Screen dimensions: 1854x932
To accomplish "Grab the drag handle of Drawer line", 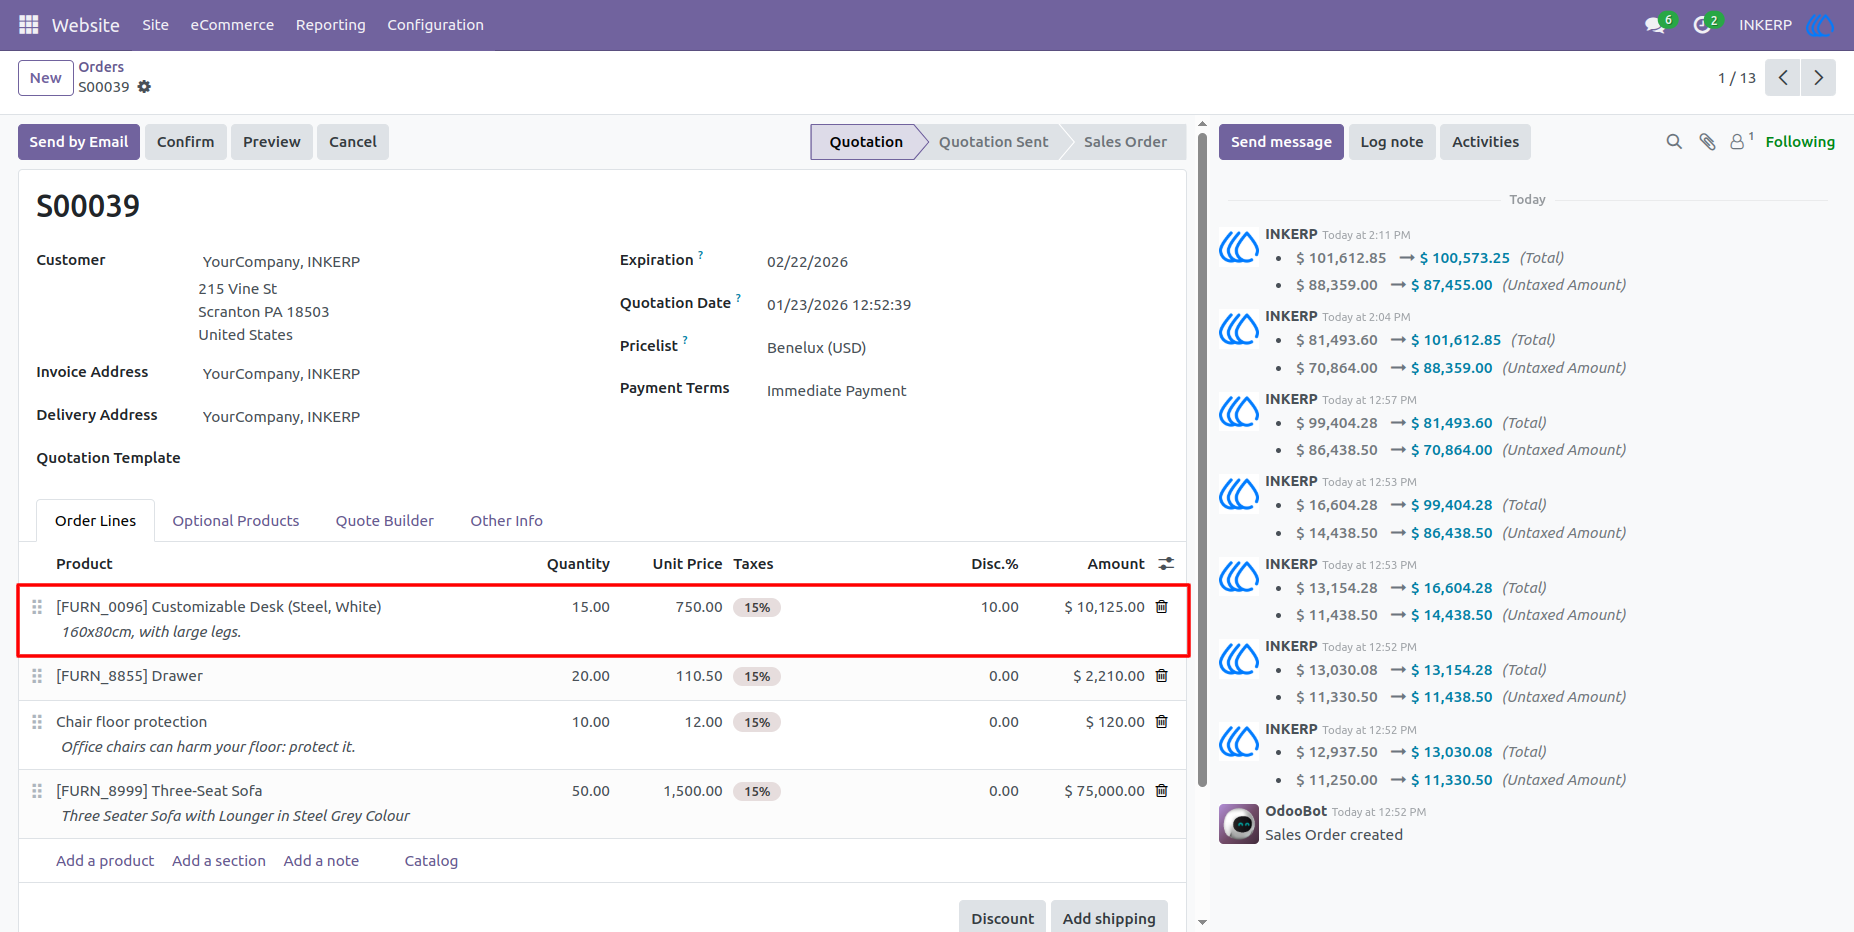I will pyautogui.click(x=37, y=676).
